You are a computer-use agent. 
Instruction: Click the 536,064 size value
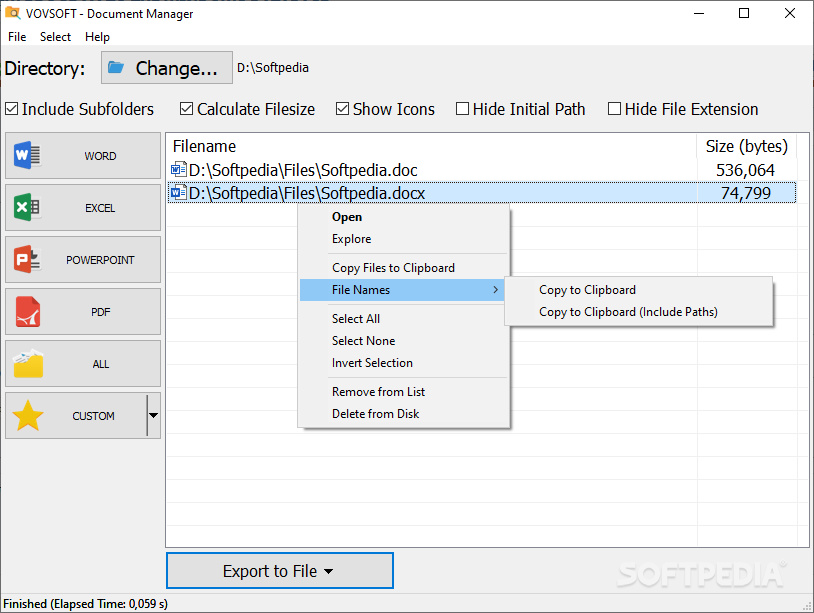(x=745, y=170)
